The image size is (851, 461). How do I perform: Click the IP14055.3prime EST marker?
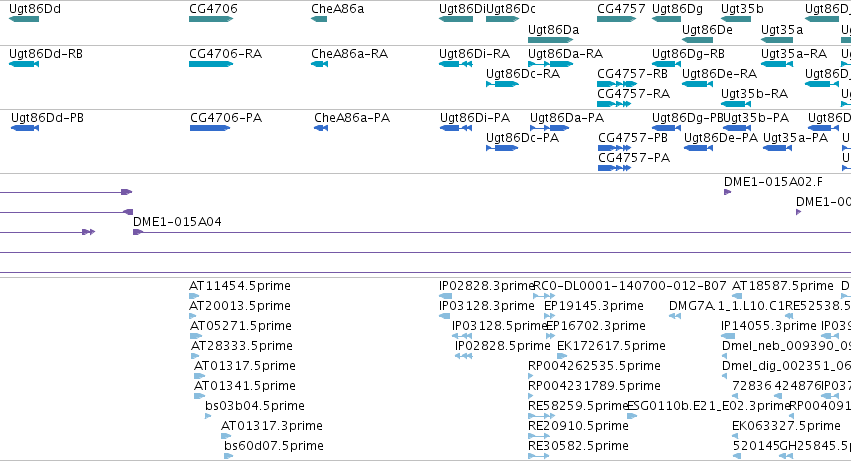[x=728, y=336]
